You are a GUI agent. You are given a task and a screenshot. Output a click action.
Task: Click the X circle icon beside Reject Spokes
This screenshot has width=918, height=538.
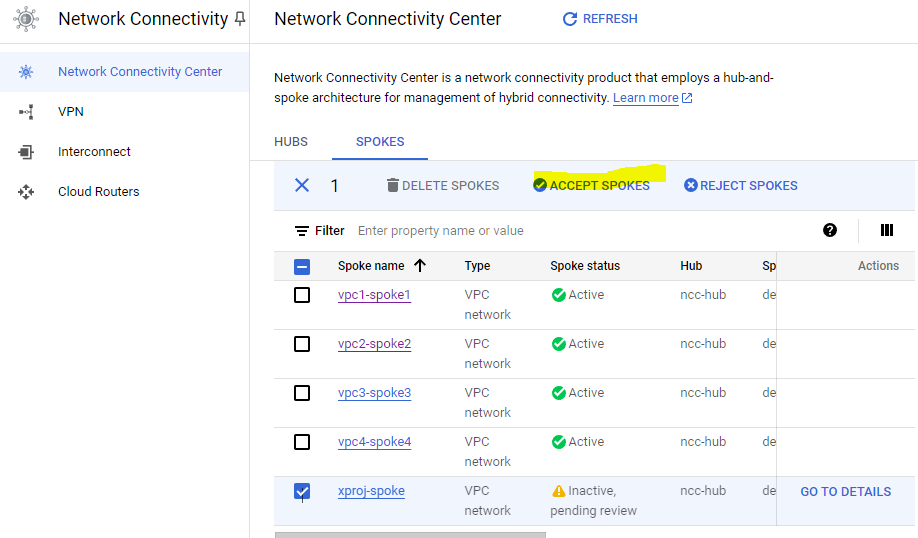tap(691, 186)
